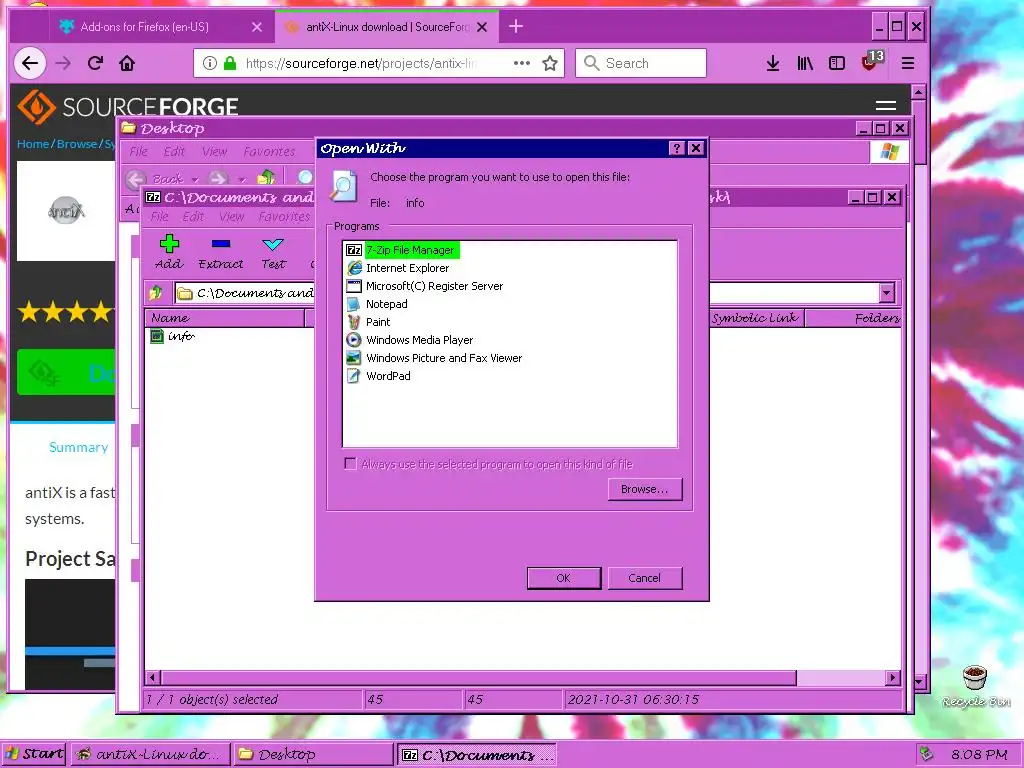Screen dimensions: 1024x768
Task: Open a new Firefox tab
Action: tap(516, 26)
